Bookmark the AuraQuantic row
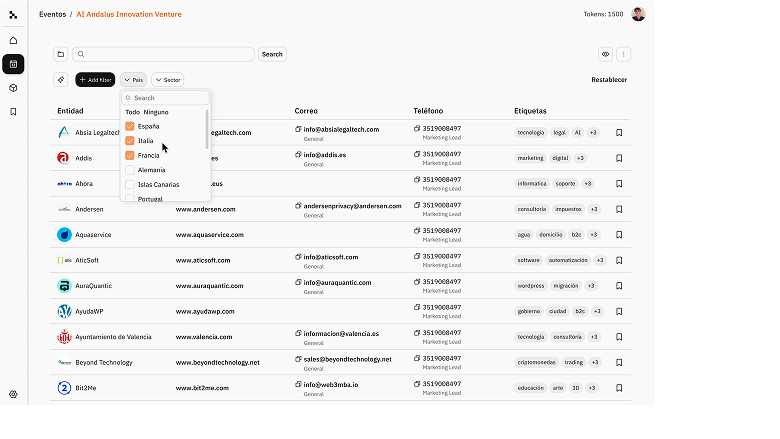Viewport: 780px width, 439px height. (619, 286)
